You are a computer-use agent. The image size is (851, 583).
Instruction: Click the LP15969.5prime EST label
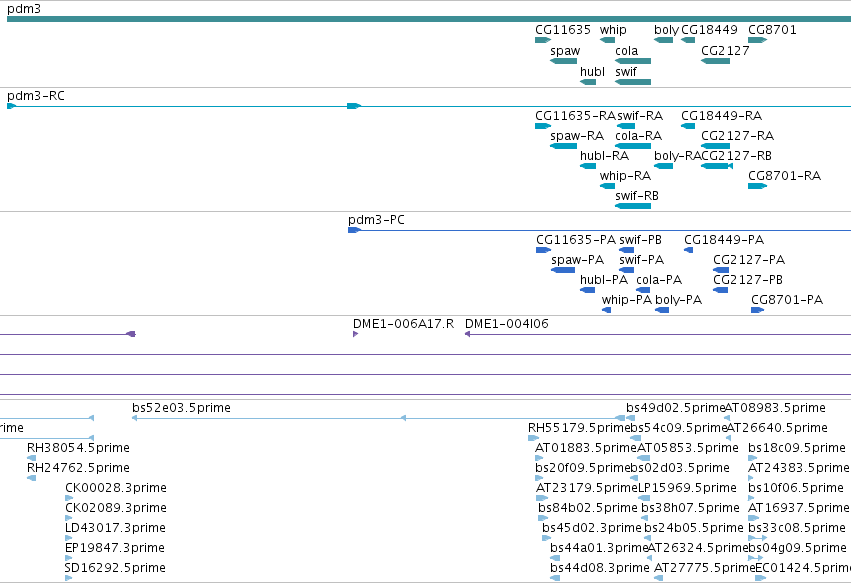tap(687, 489)
